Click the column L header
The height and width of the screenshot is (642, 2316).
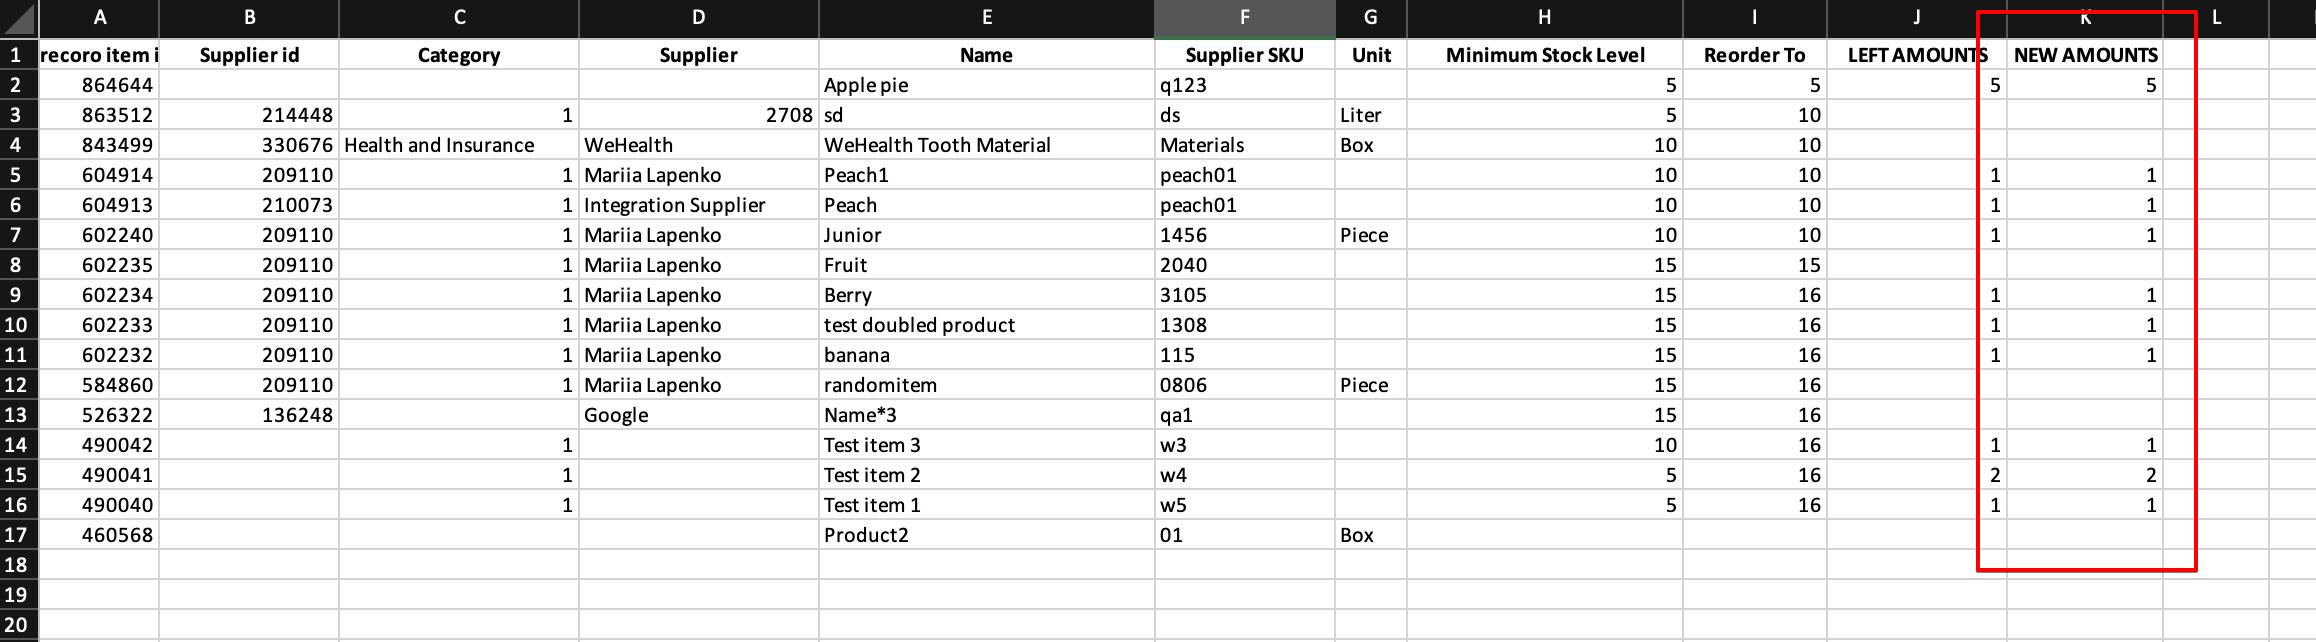2216,18
